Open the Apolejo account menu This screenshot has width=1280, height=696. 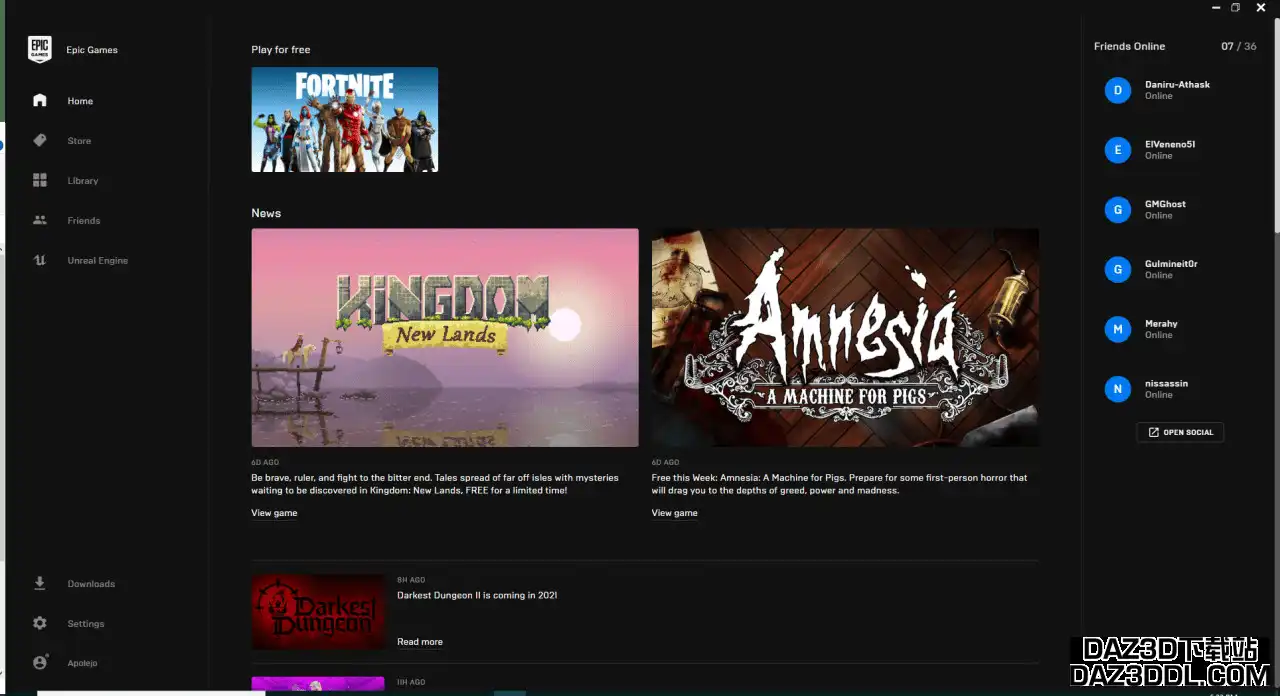(82, 663)
